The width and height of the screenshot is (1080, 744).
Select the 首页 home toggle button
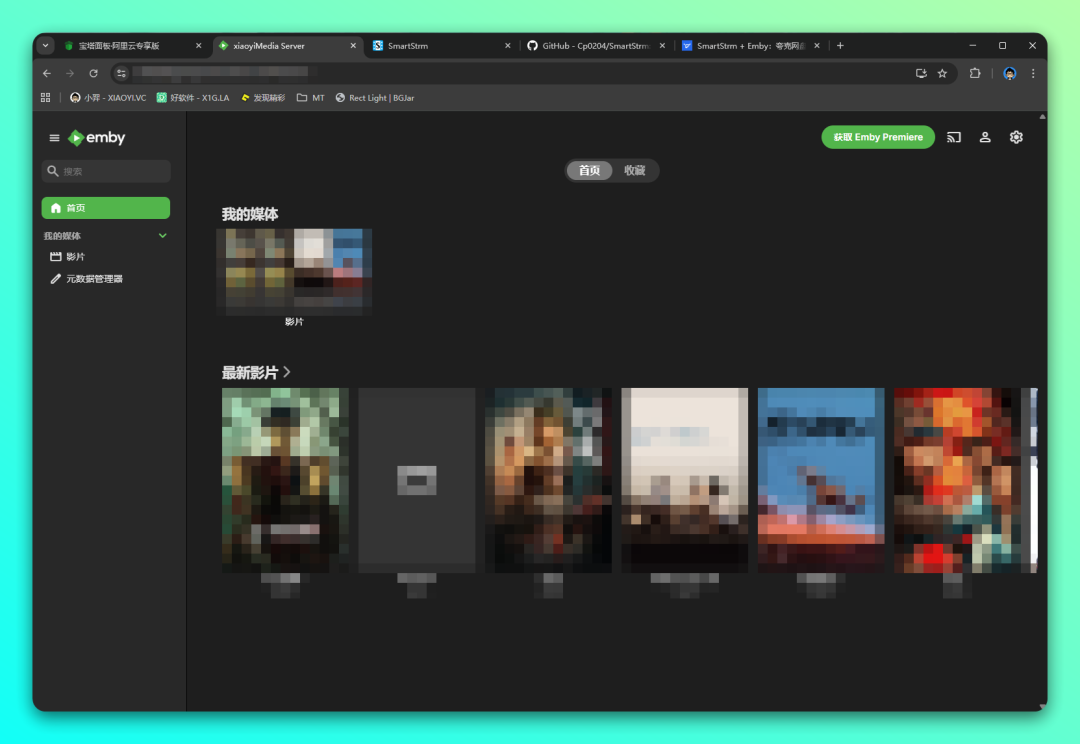tap(589, 171)
